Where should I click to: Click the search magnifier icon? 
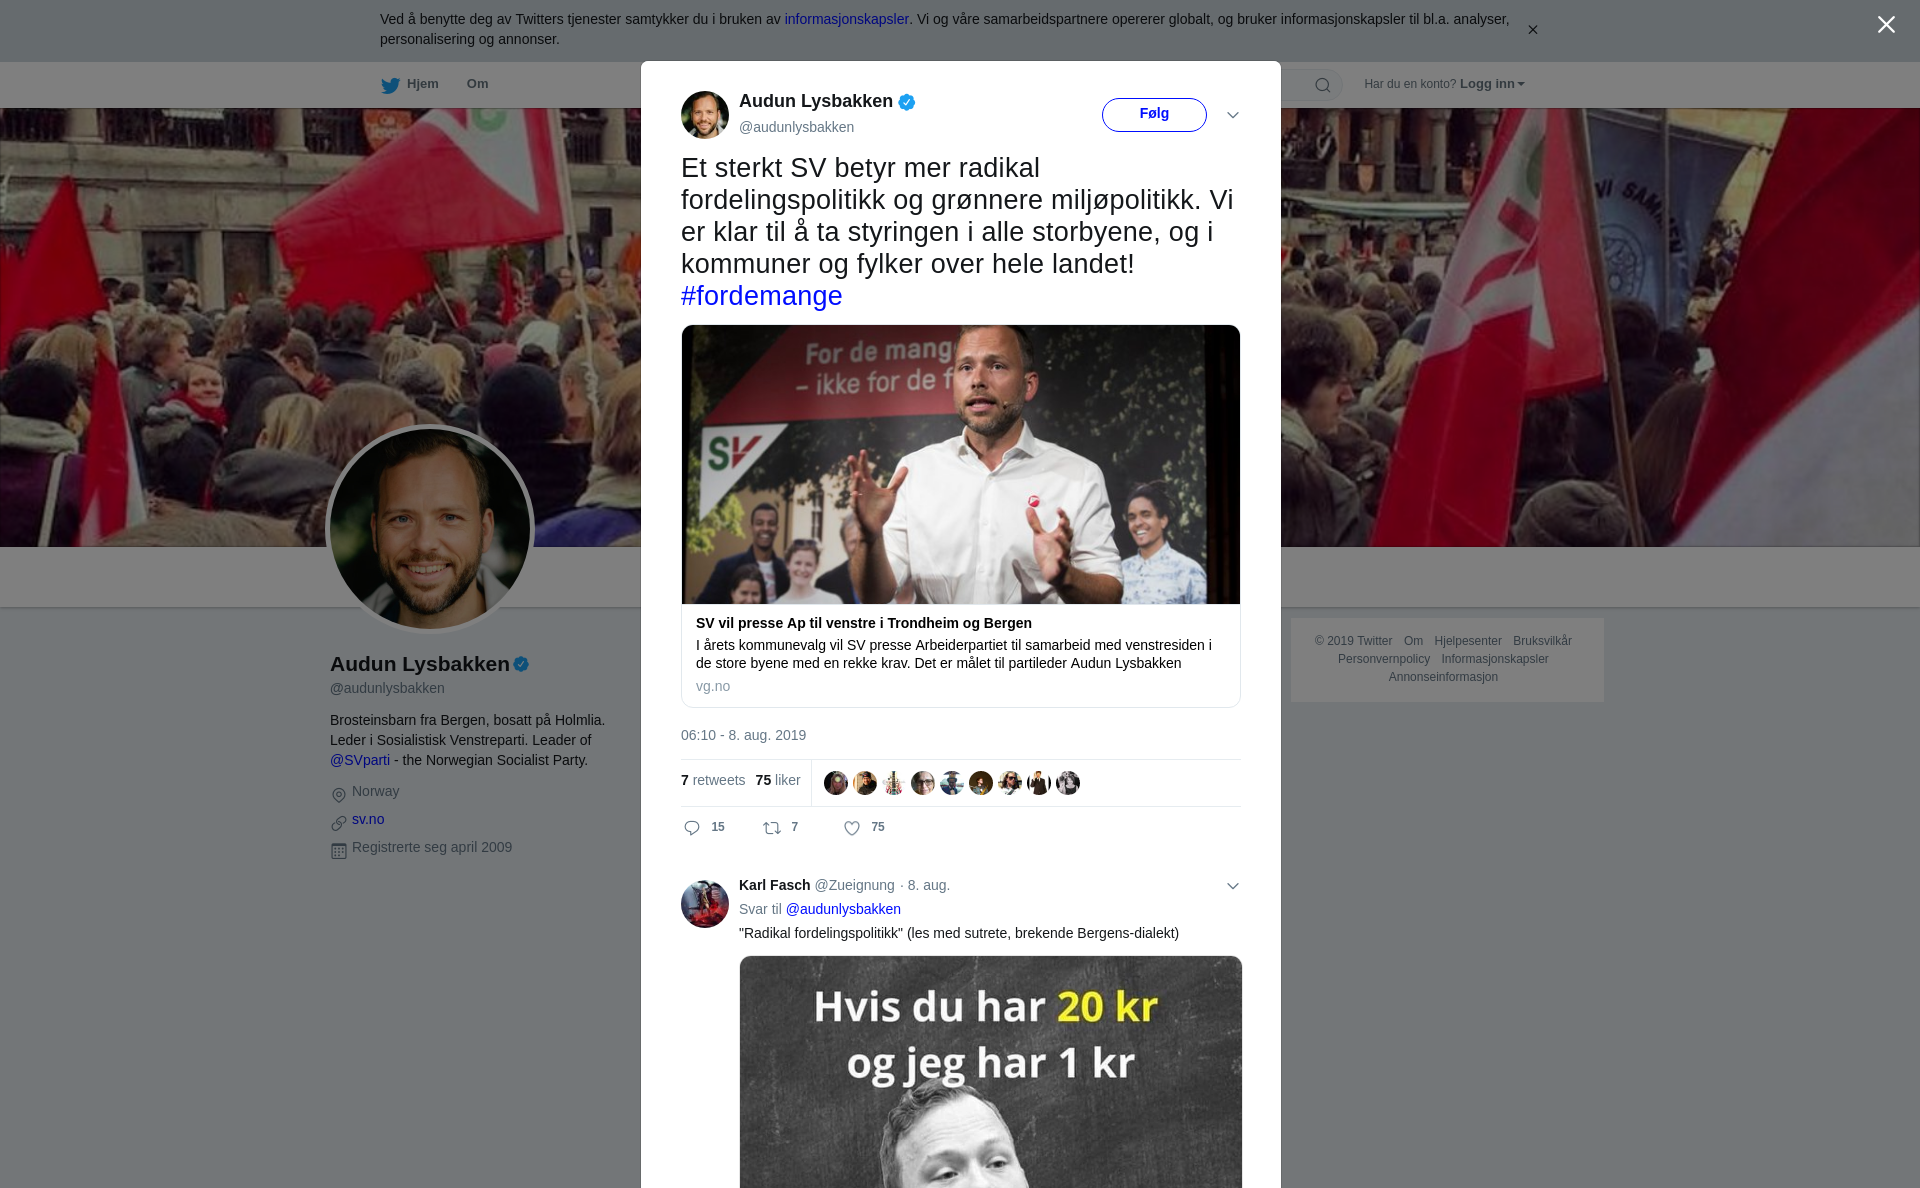pyautogui.click(x=1323, y=85)
